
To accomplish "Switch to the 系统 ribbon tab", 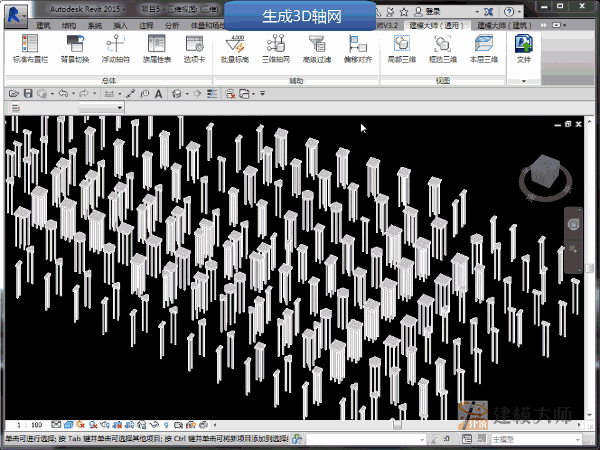I will pos(95,26).
